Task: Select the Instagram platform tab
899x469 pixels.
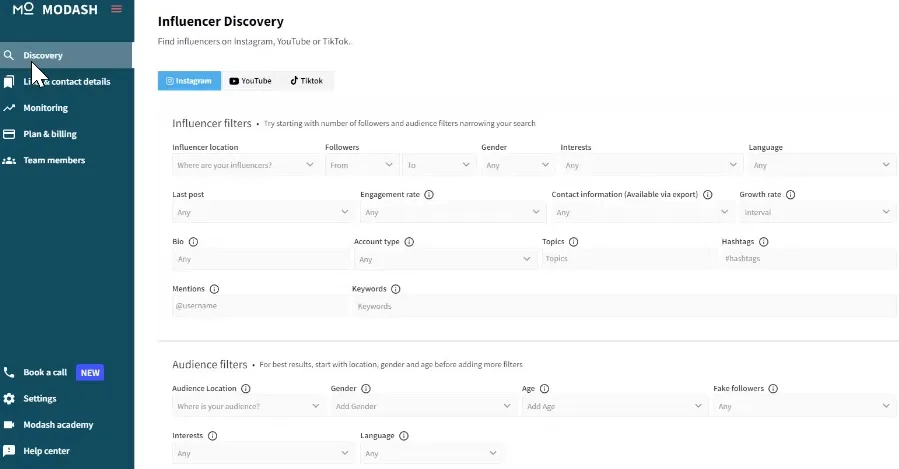Action: tap(189, 81)
